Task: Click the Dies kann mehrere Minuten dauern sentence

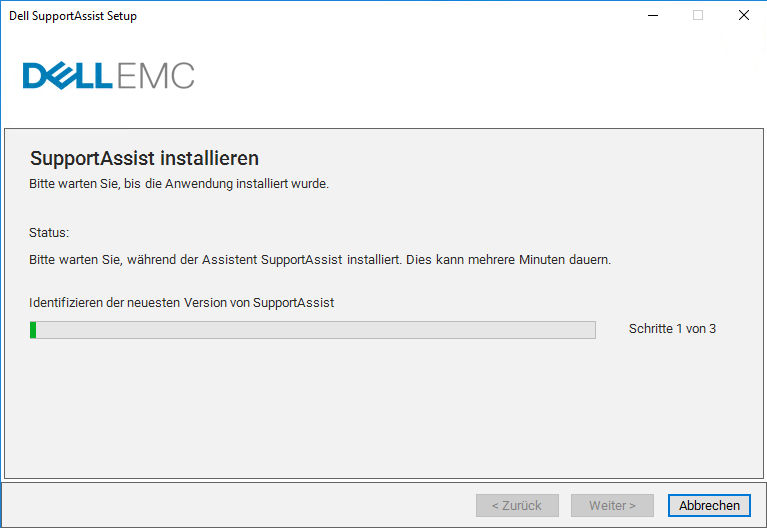Action: 509,259
